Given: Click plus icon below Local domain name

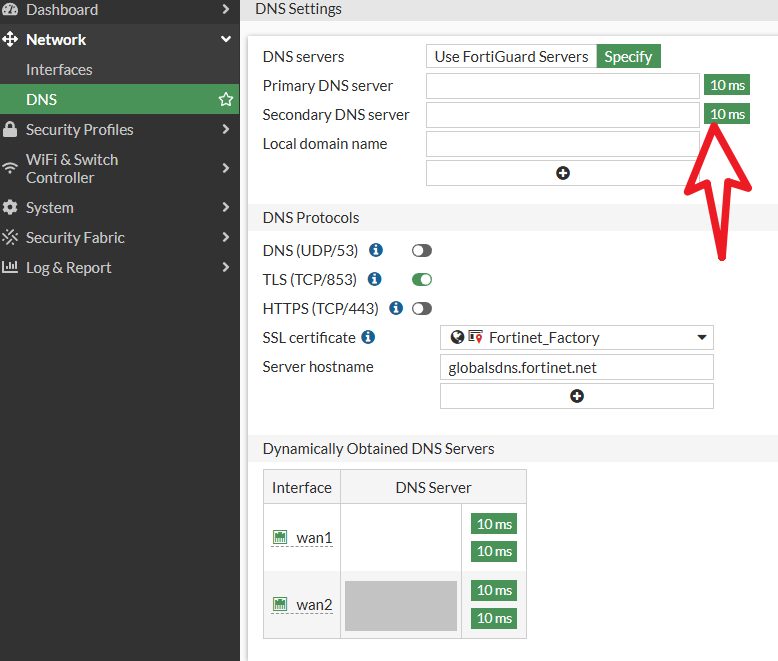Looking at the screenshot, I should pyautogui.click(x=562, y=173).
